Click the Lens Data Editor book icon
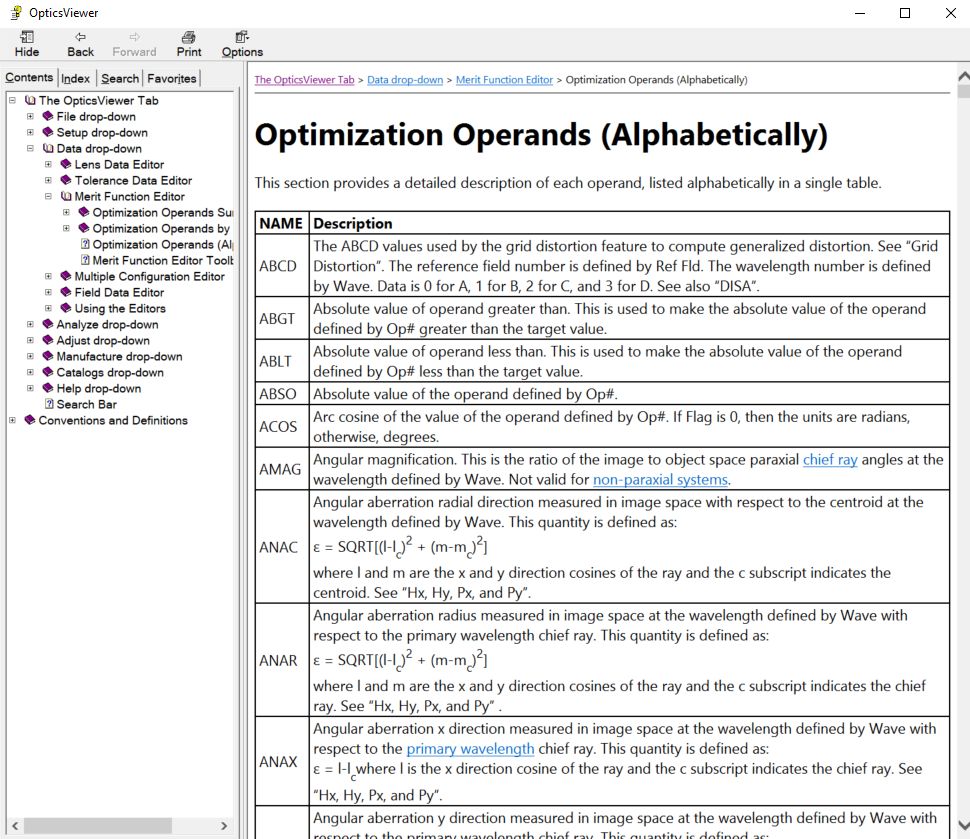This screenshot has height=839, width=970. (66, 164)
